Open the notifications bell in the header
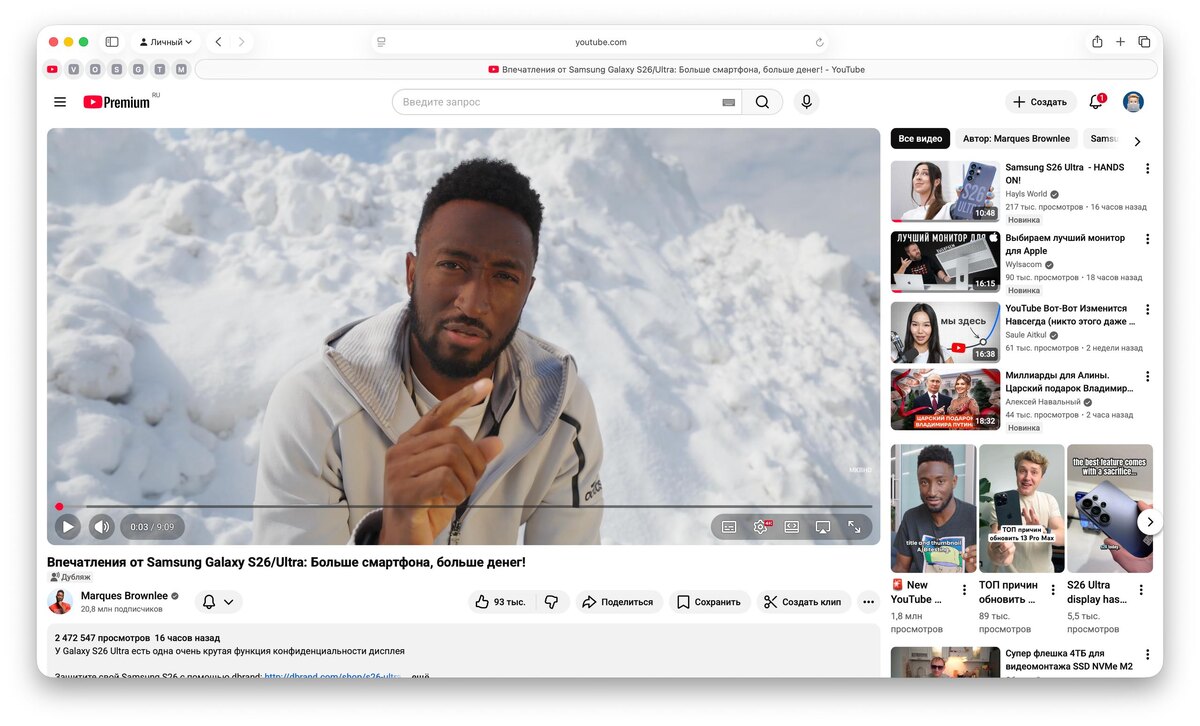Screen dimensions: 1200x726 pos(1096,102)
